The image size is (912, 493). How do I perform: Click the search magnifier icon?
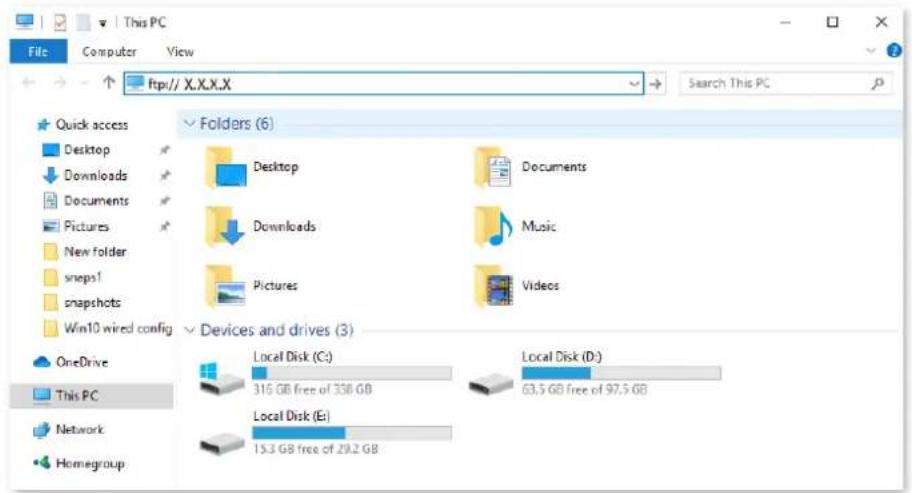[878, 84]
